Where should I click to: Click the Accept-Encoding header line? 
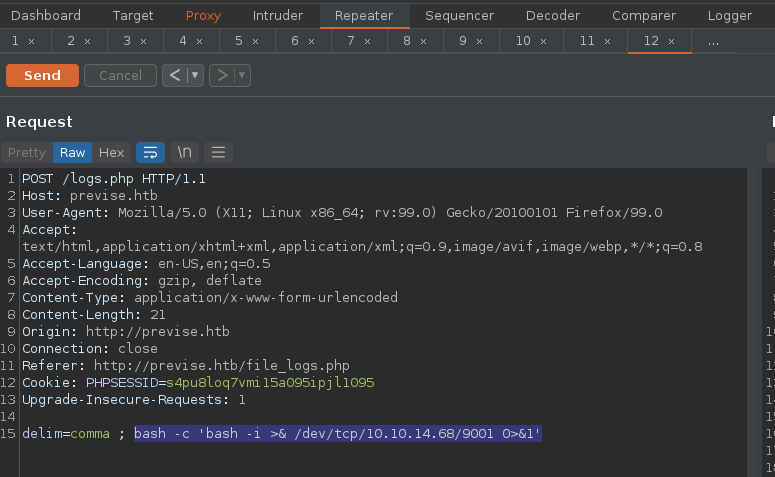142,280
